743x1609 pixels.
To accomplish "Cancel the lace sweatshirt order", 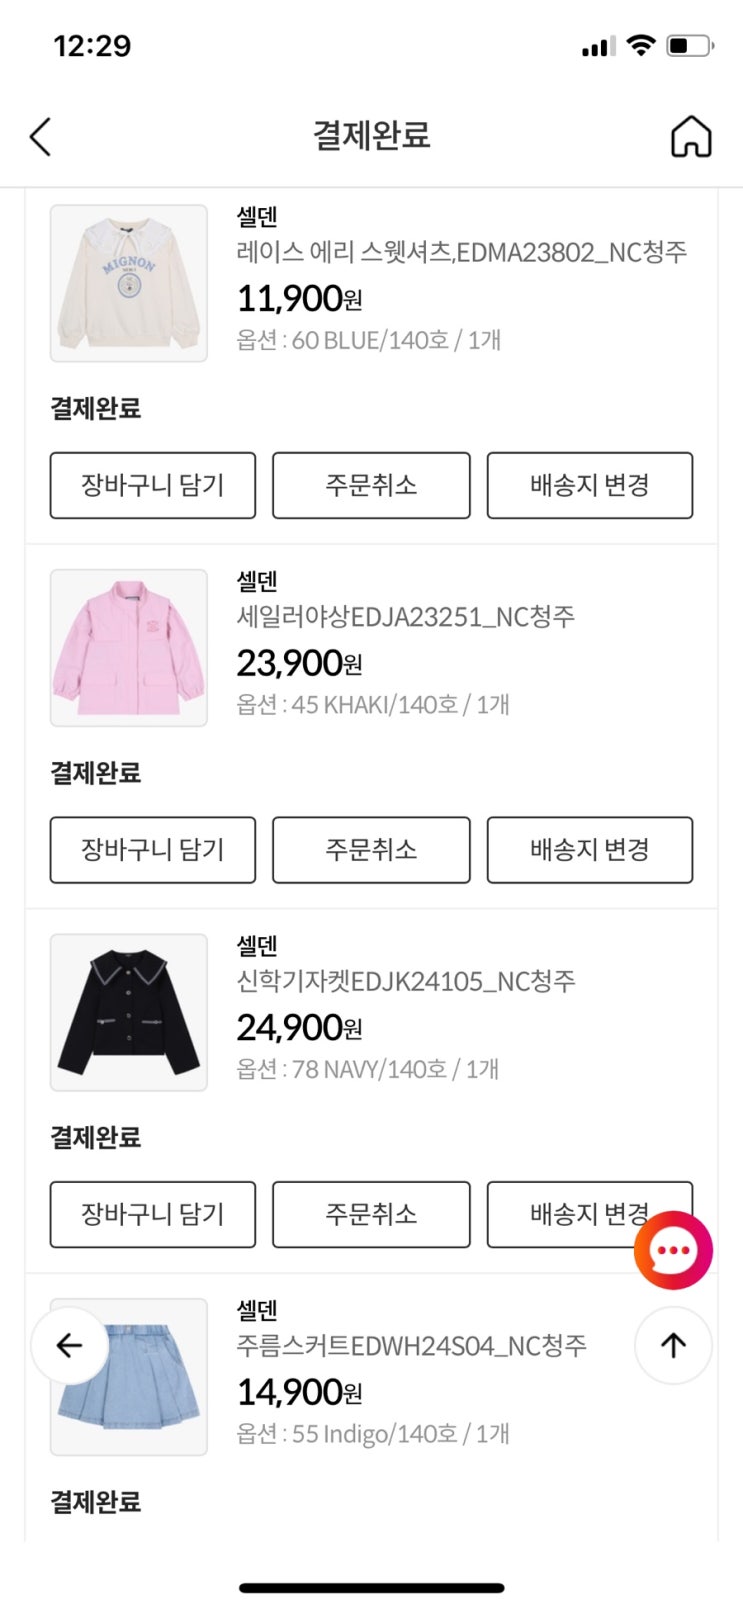I will pos(371,485).
